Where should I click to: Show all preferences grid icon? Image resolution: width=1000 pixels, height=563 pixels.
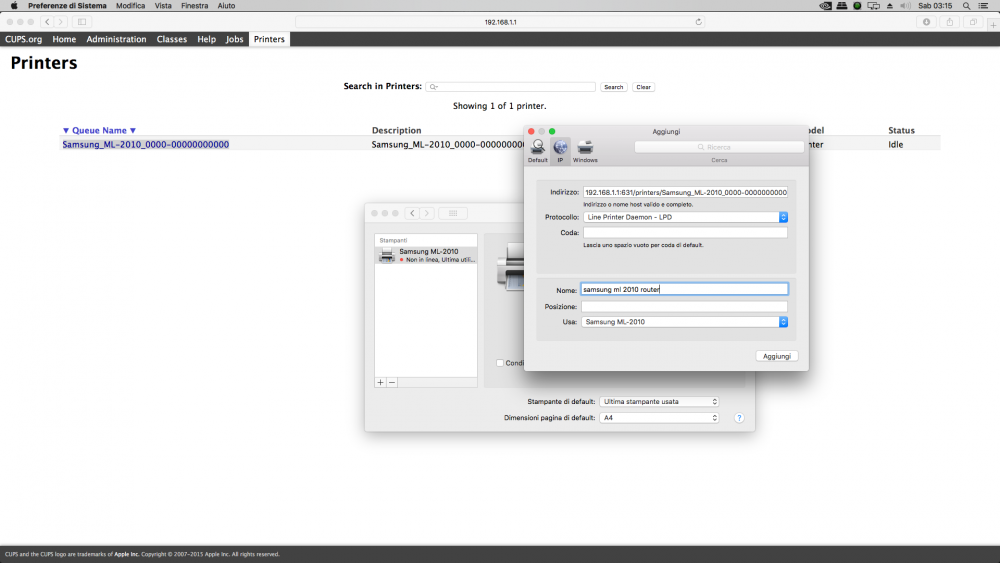[453, 213]
